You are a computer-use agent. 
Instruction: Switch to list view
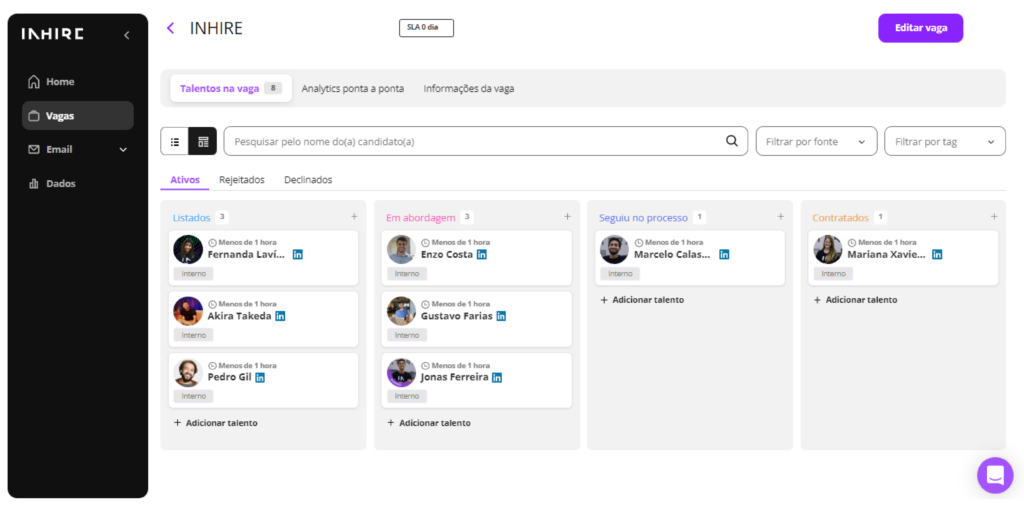(174, 141)
